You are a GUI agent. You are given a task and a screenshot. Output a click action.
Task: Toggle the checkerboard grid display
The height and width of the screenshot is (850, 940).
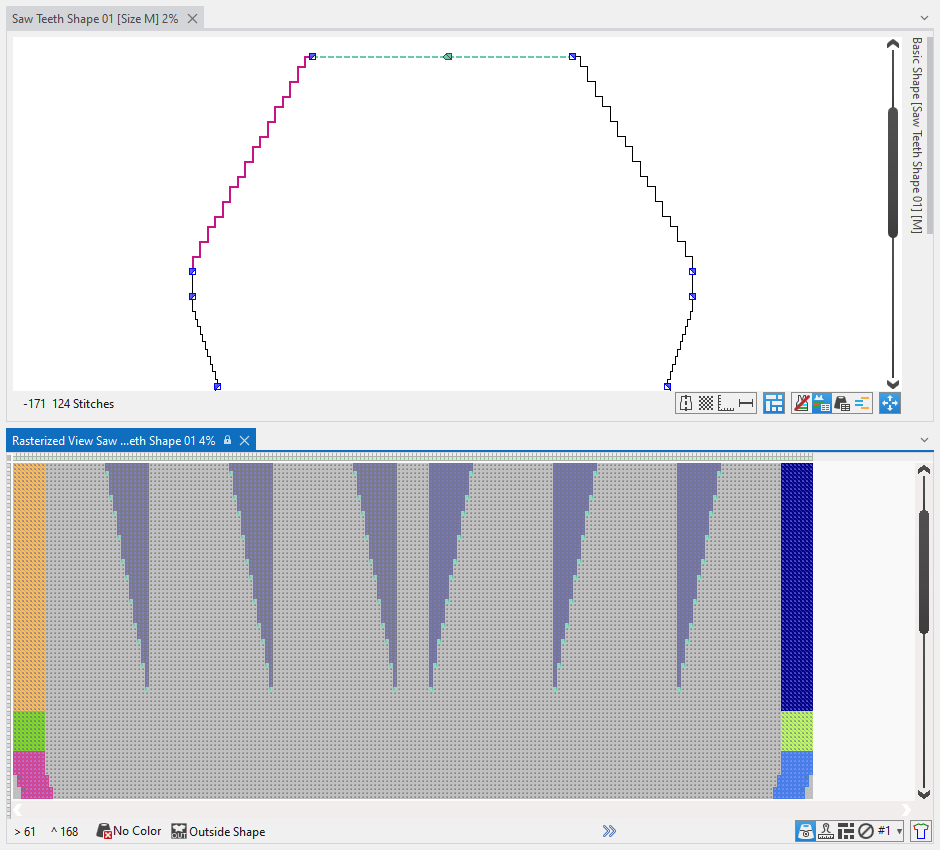click(x=705, y=403)
